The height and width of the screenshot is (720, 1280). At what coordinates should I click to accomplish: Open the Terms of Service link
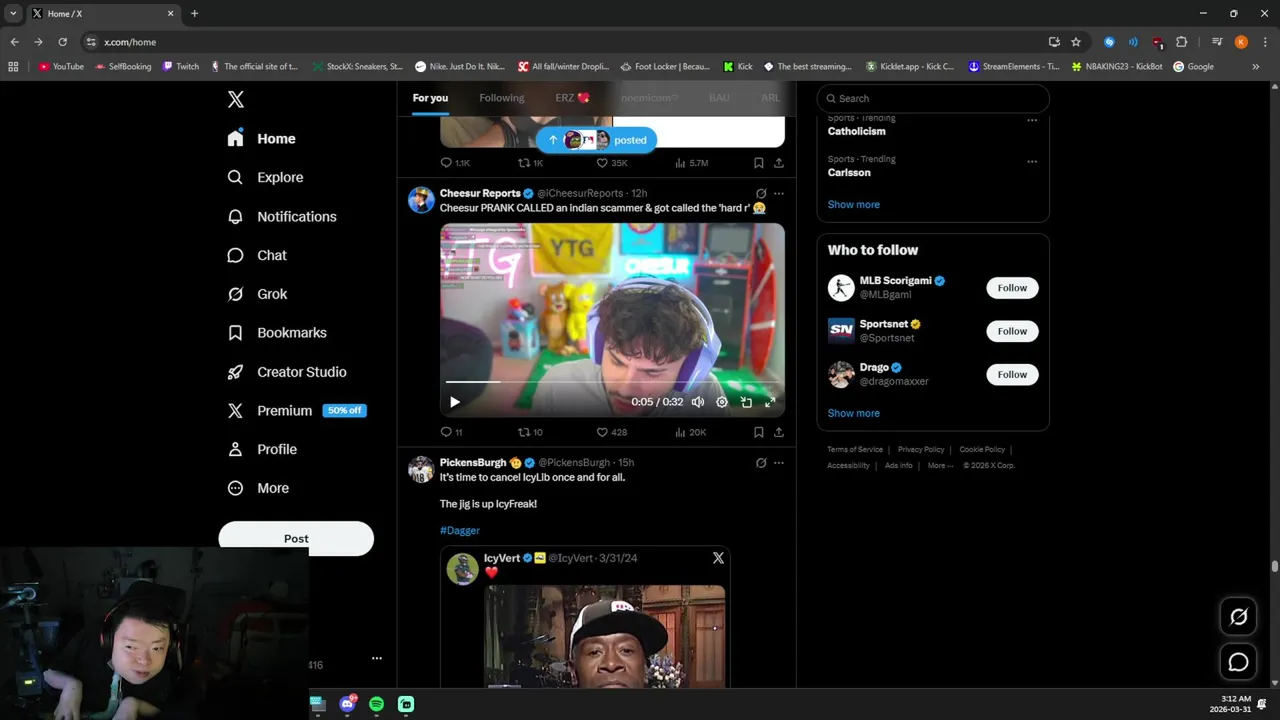(x=855, y=450)
